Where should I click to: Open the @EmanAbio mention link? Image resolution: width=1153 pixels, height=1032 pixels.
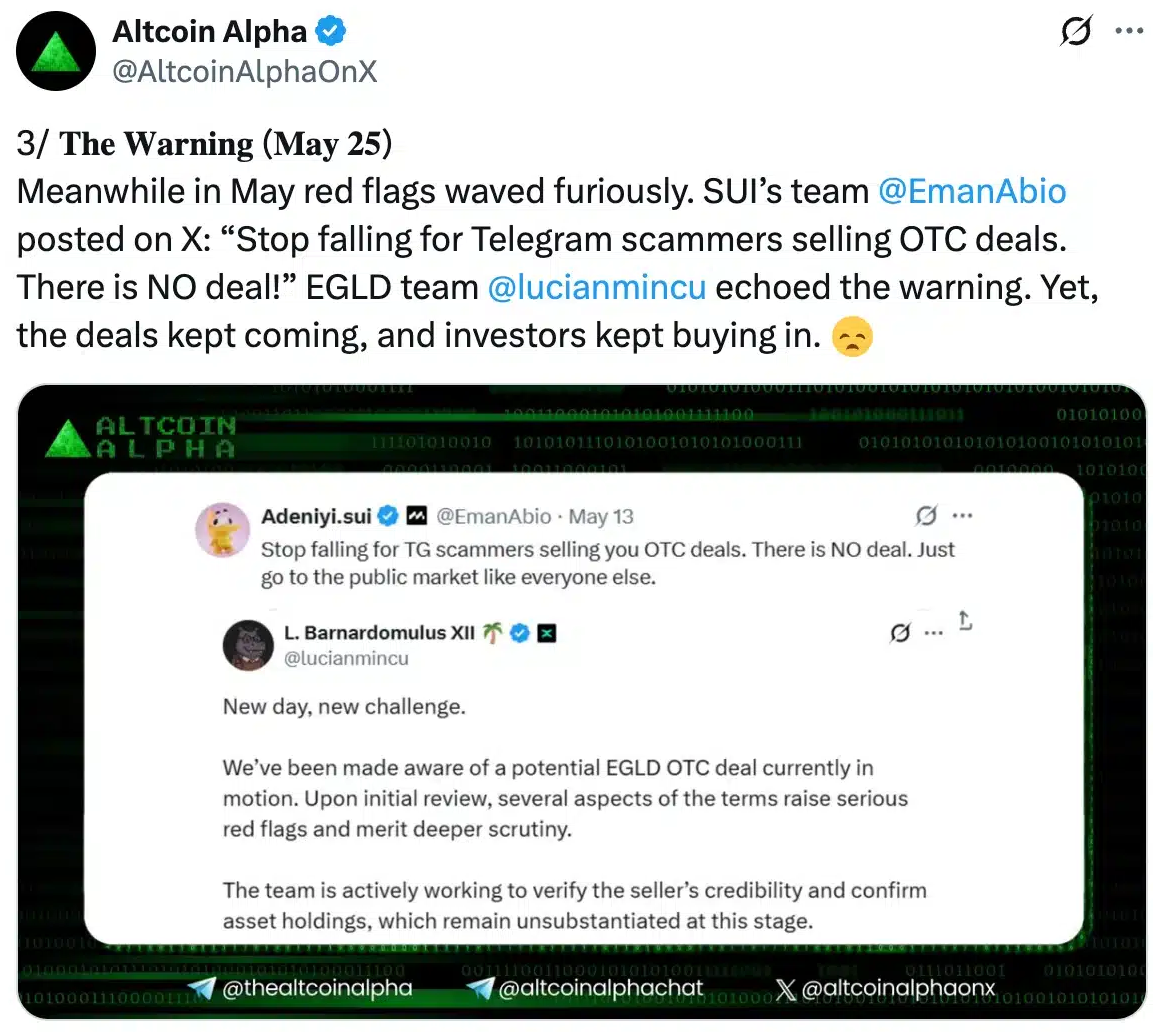tap(972, 191)
